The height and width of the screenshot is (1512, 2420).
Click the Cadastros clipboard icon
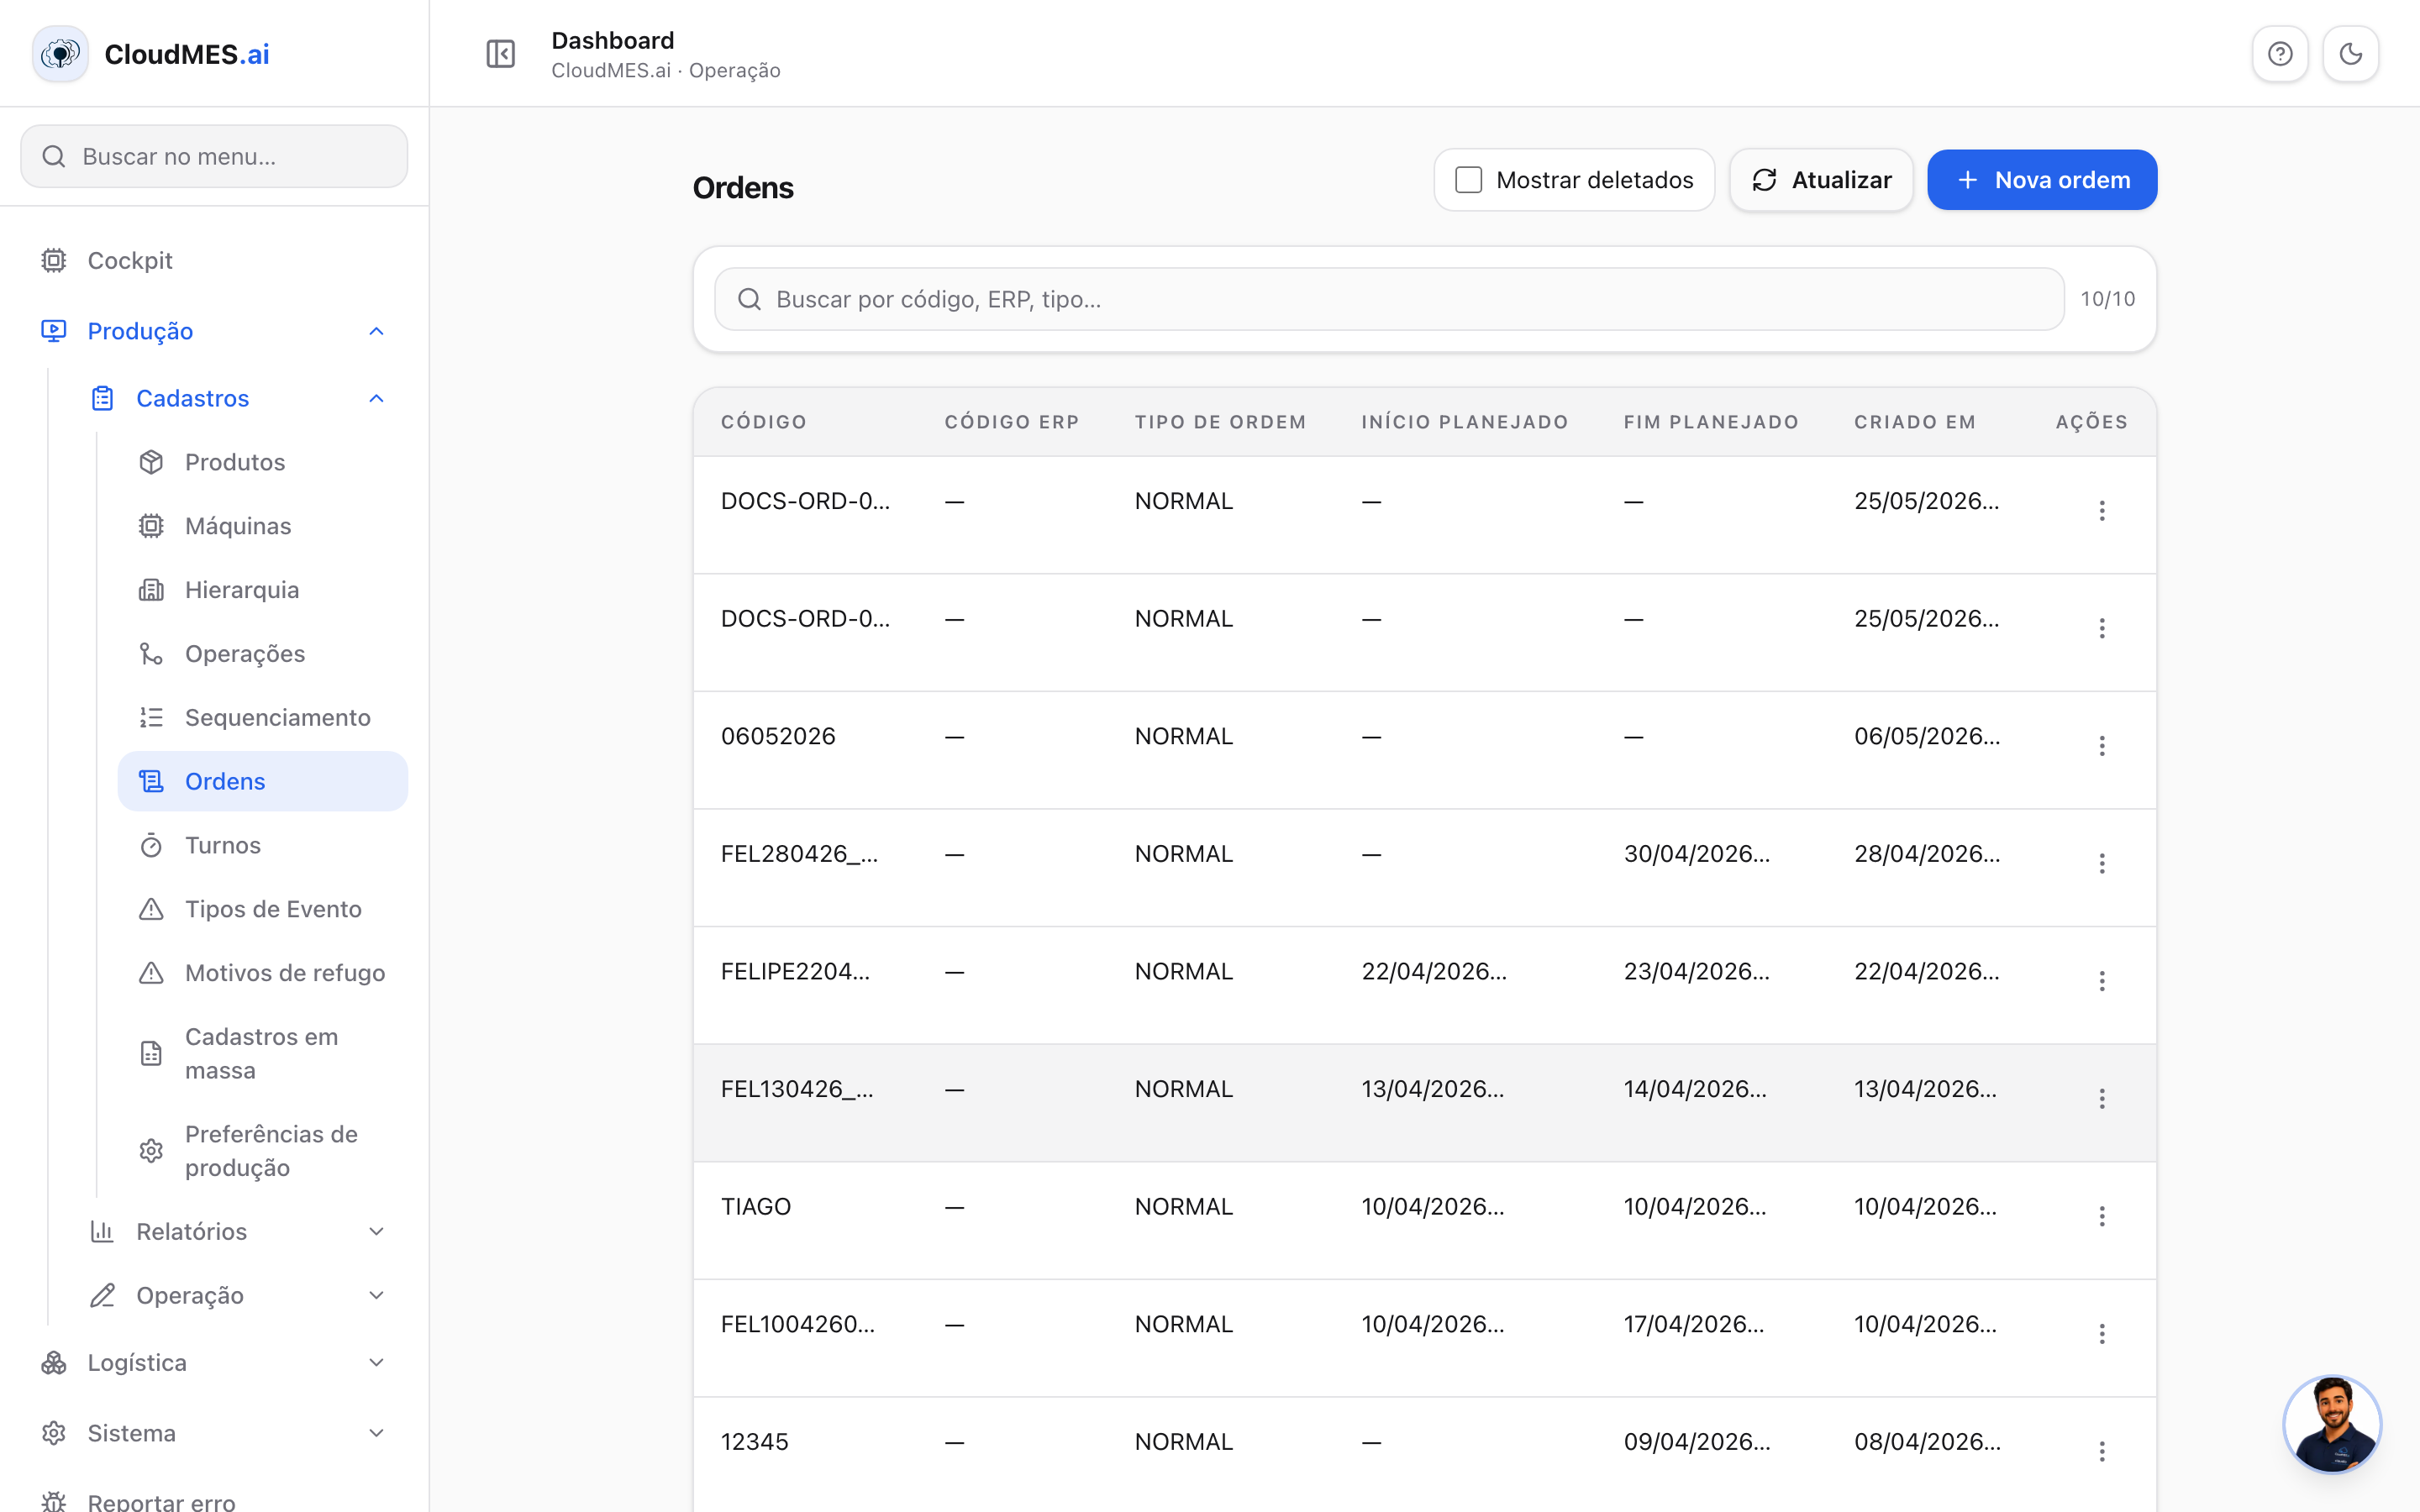102,398
